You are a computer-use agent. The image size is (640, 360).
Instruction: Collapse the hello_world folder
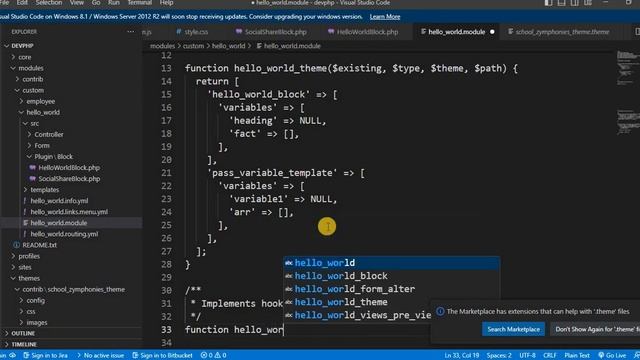click(x=71, y=112)
